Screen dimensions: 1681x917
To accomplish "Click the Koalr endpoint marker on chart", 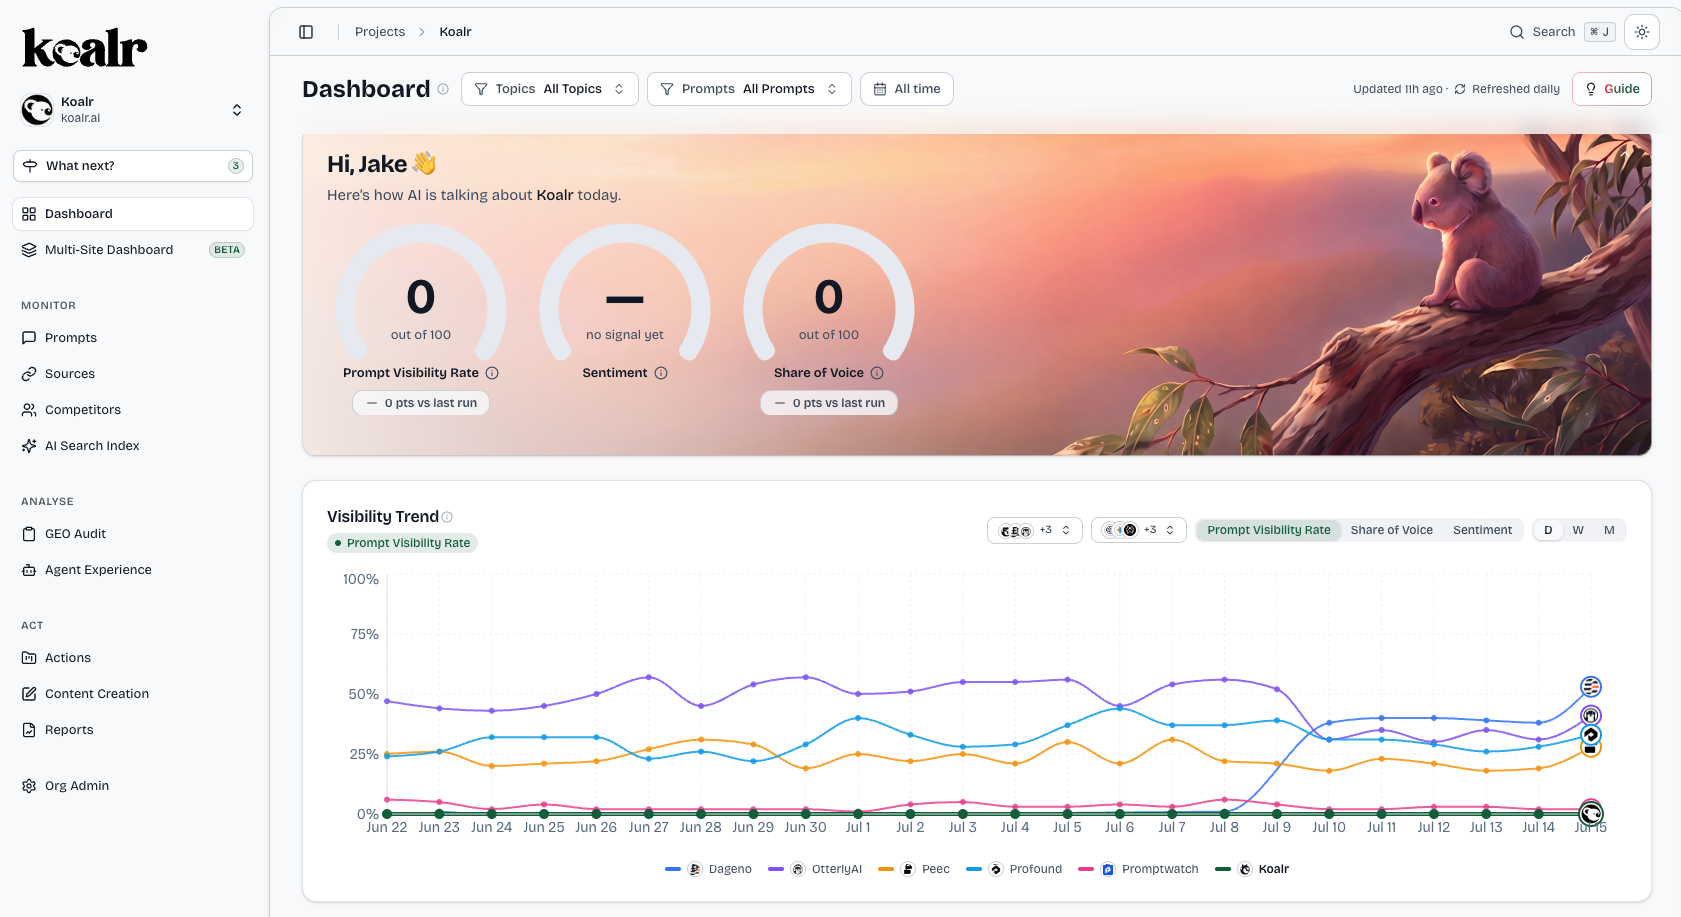I will pyautogui.click(x=1591, y=814).
